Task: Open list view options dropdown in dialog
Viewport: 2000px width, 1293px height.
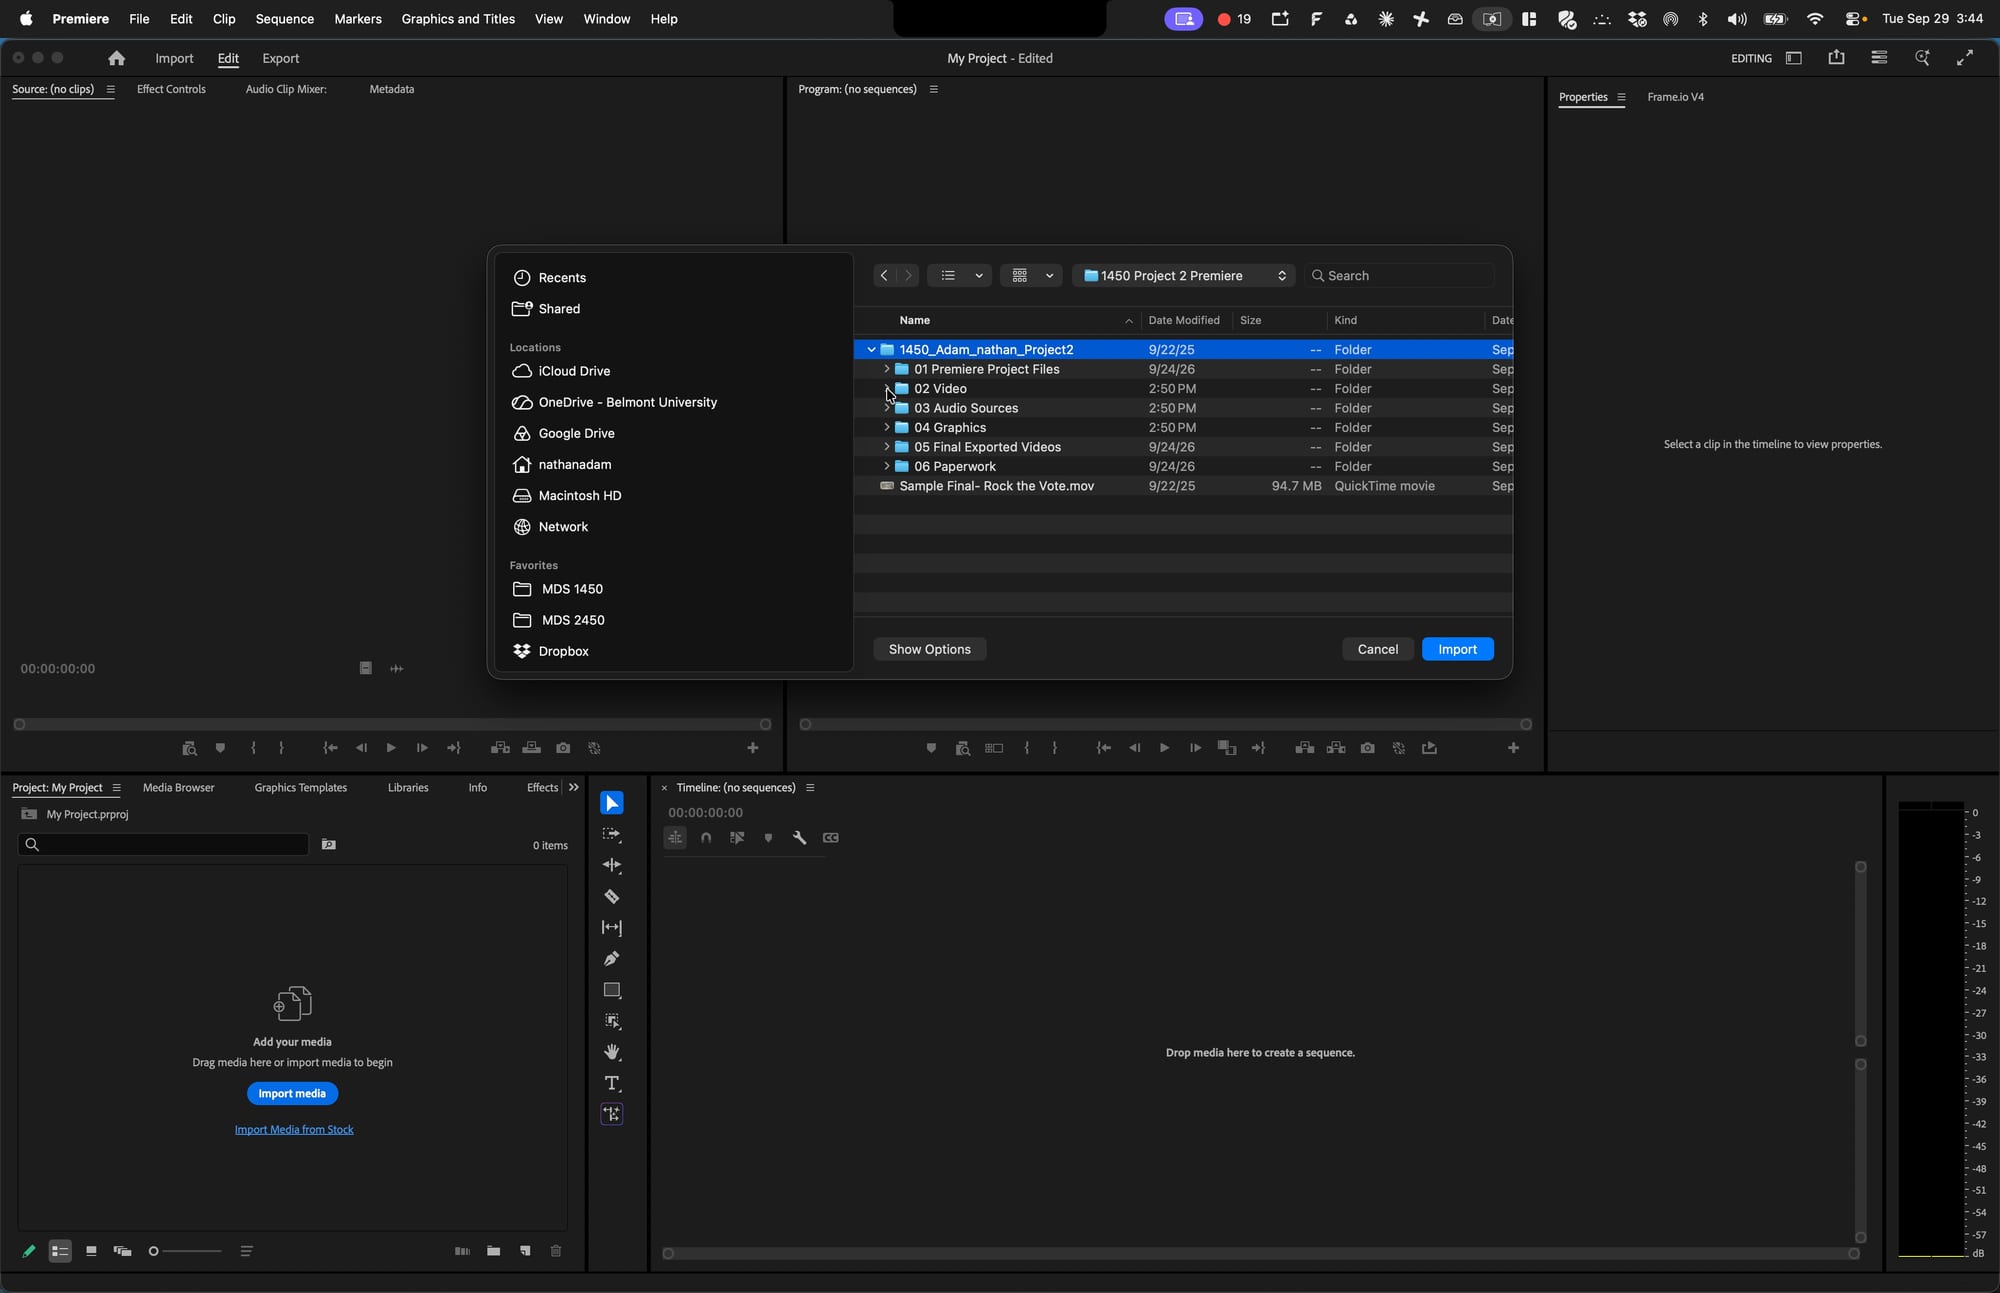Action: click(979, 276)
